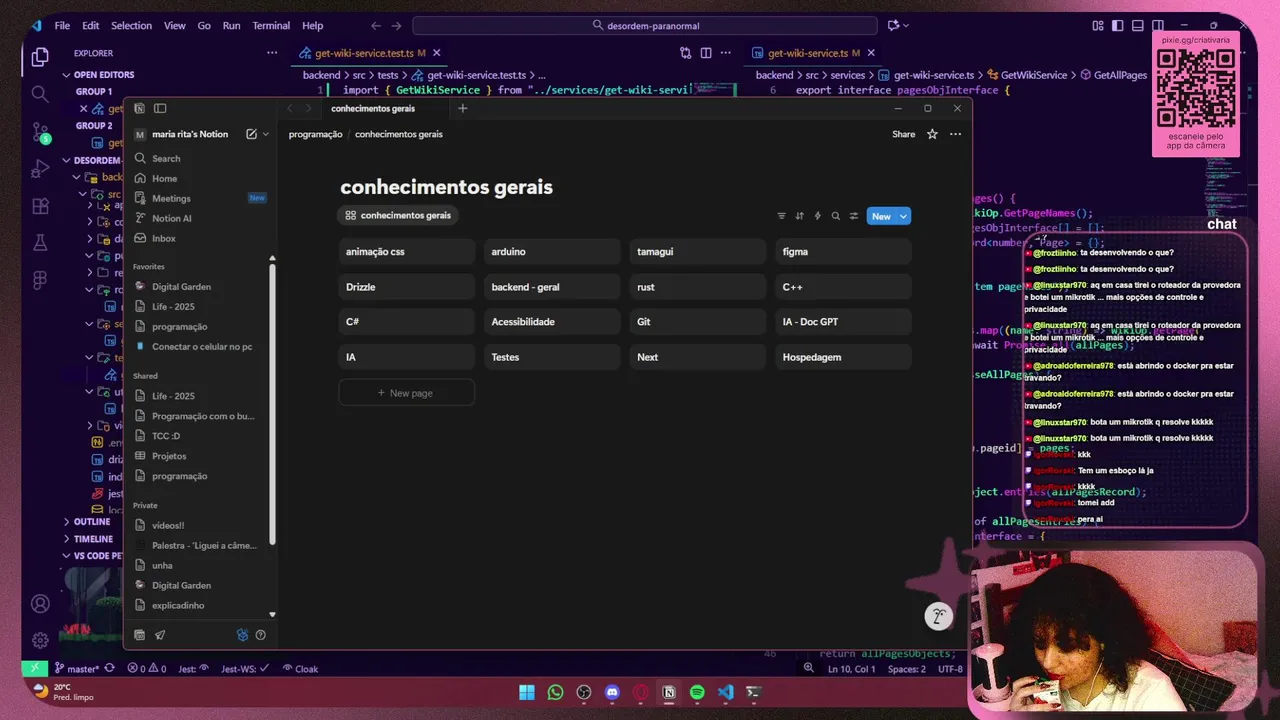Viewport: 1280px width, 720px height.
Task: Open VS Code File menu
Action: point(62,26)
